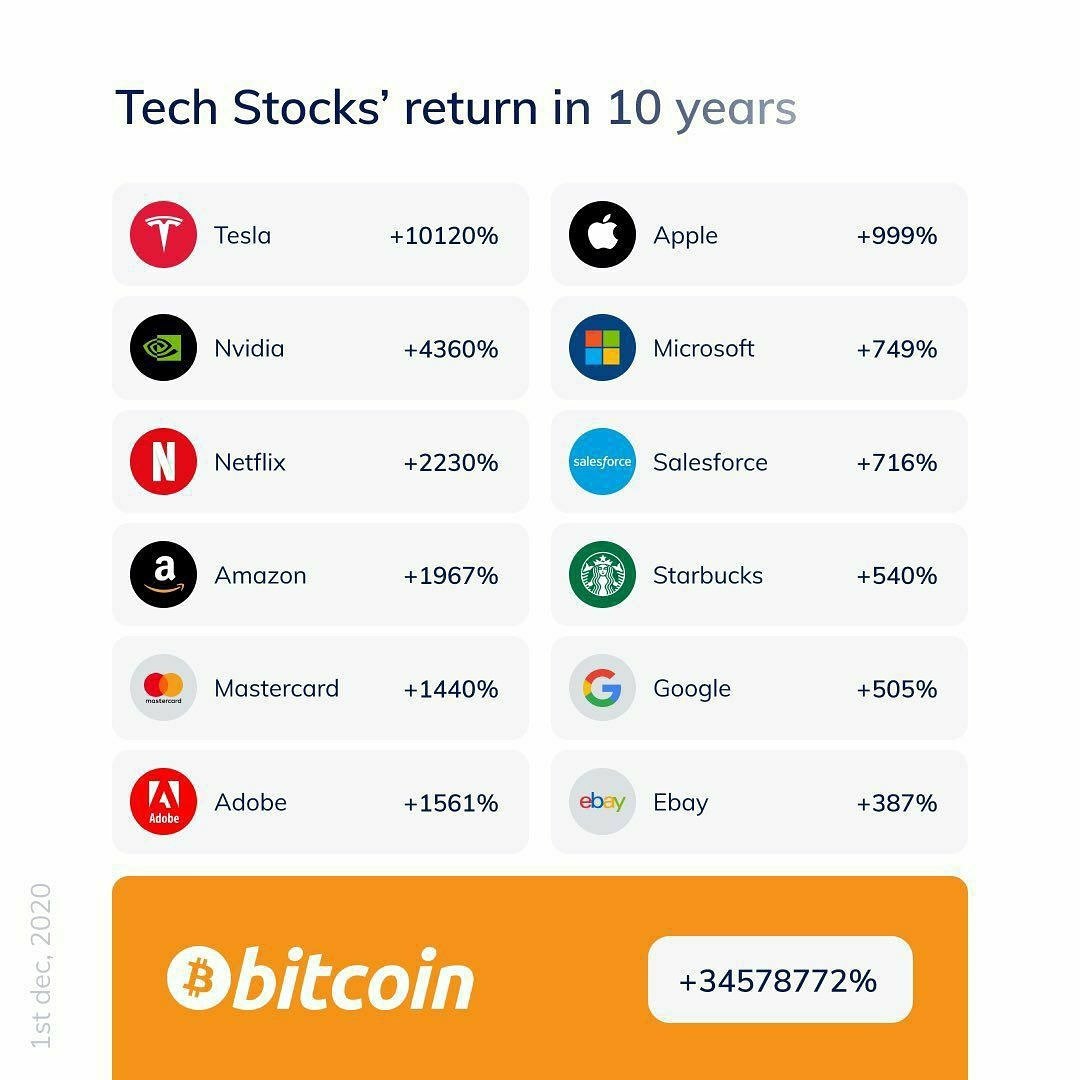Select the Mastercard logo icon
This screenshot has width=1080, height=1080.
click(163, 688)
